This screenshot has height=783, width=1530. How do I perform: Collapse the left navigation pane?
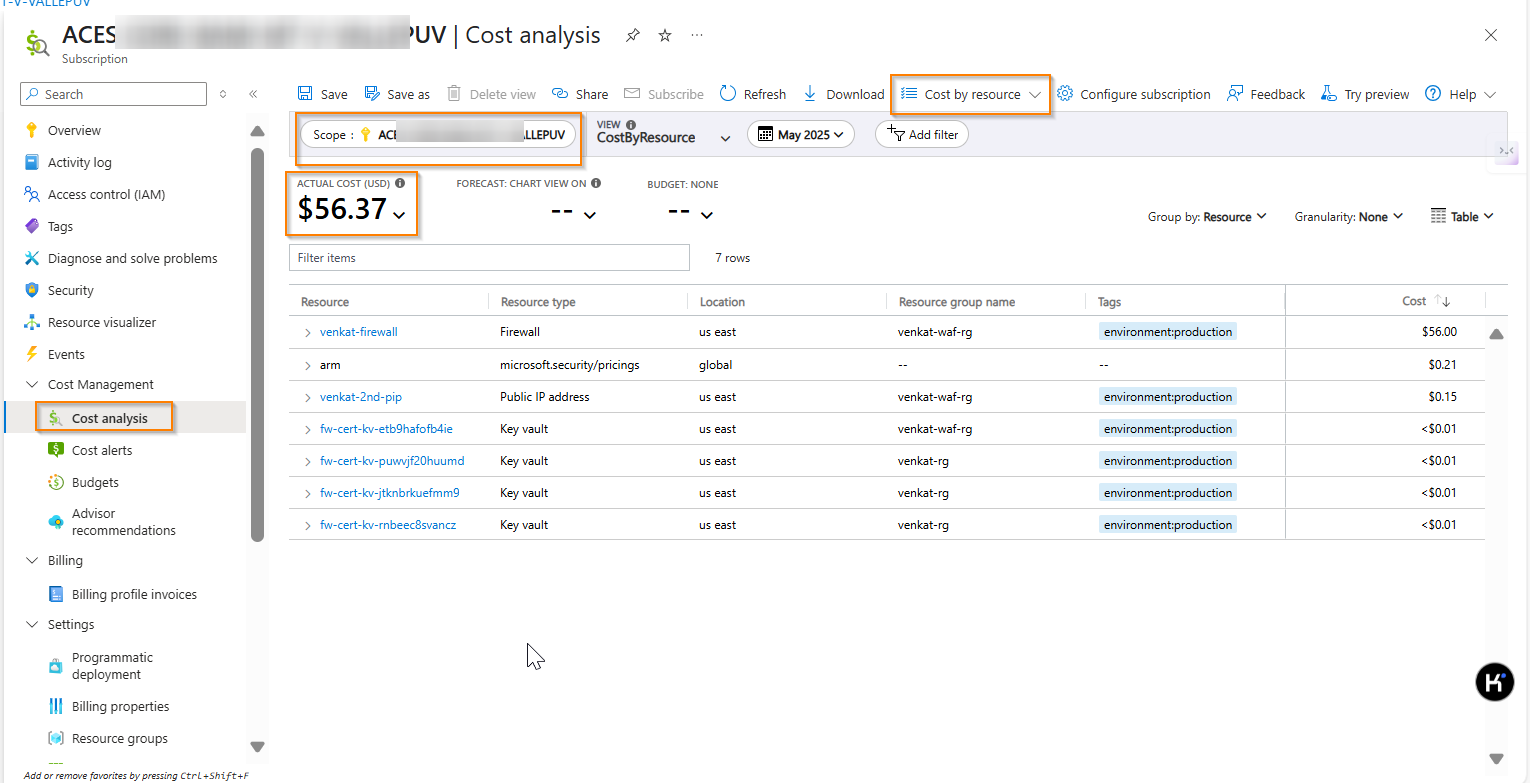click(253, 93)
